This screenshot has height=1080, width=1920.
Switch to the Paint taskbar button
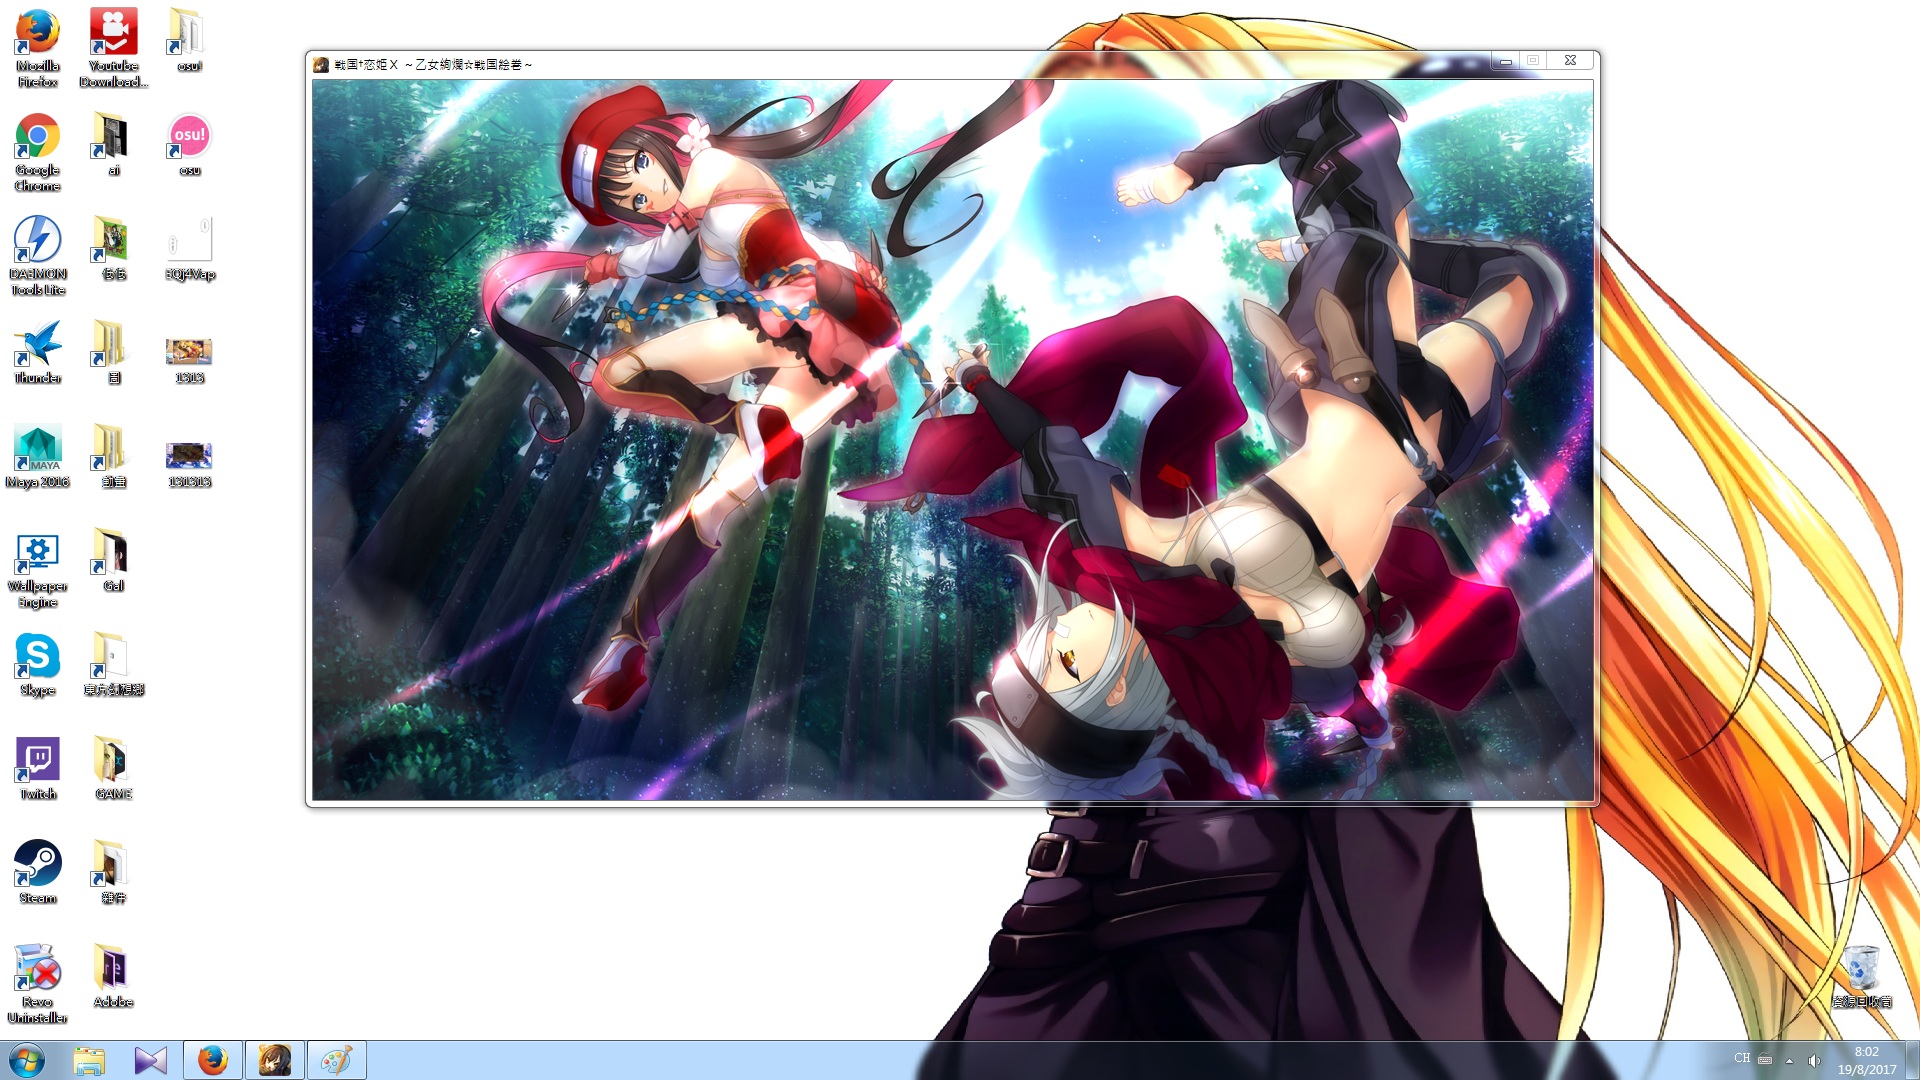click(x=336, y=1060)
